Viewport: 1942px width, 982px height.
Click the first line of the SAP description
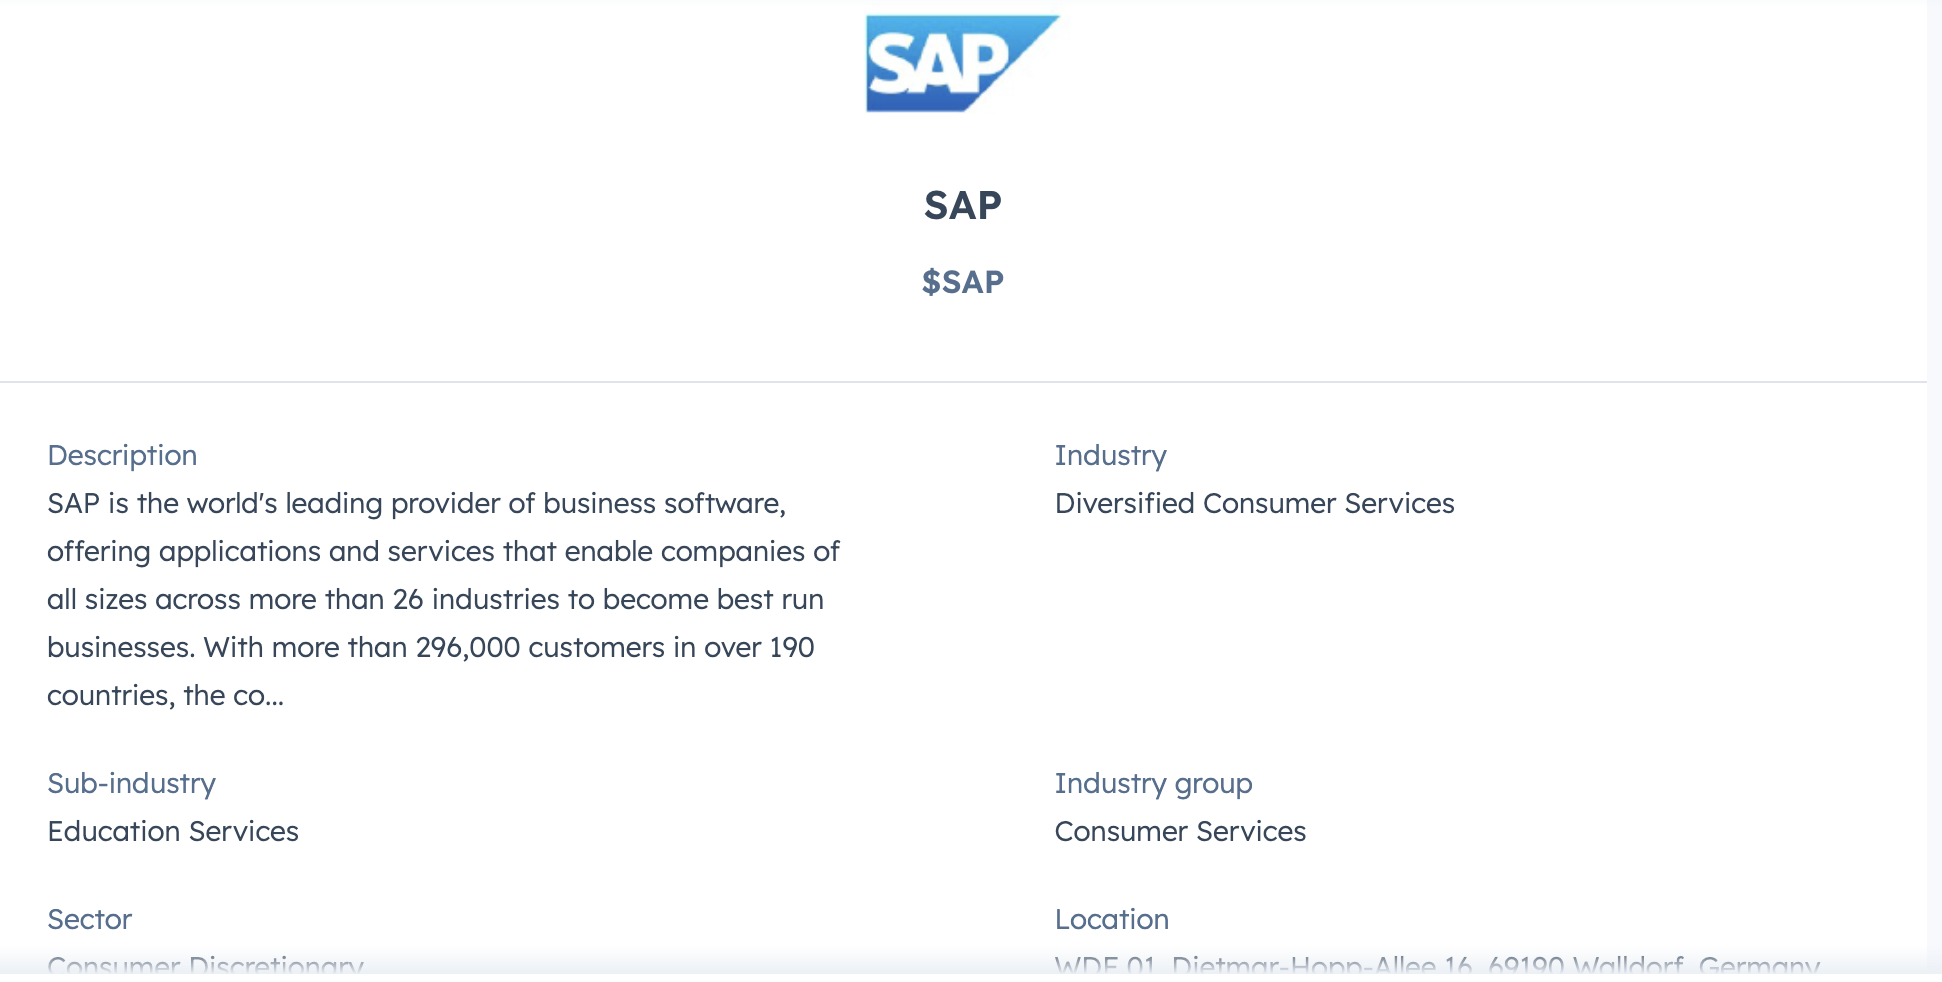[x=416, y=503]
